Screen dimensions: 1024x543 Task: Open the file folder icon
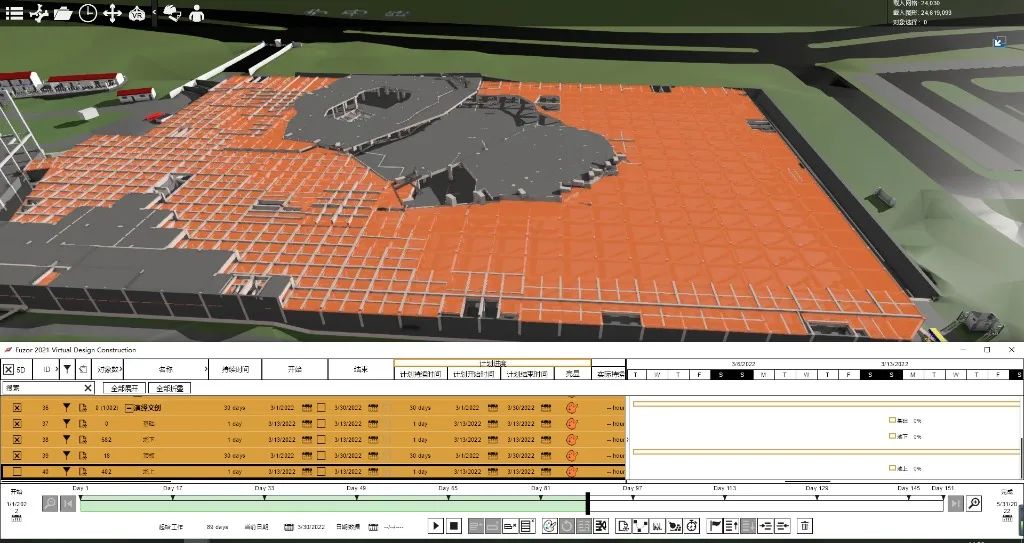point(63,13)
